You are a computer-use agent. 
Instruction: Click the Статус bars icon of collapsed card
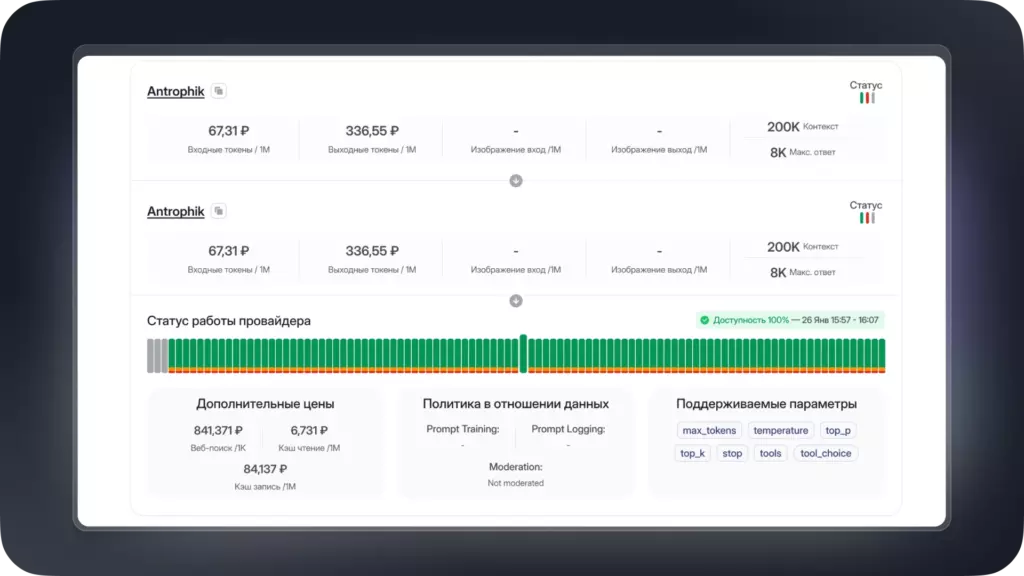867,98
